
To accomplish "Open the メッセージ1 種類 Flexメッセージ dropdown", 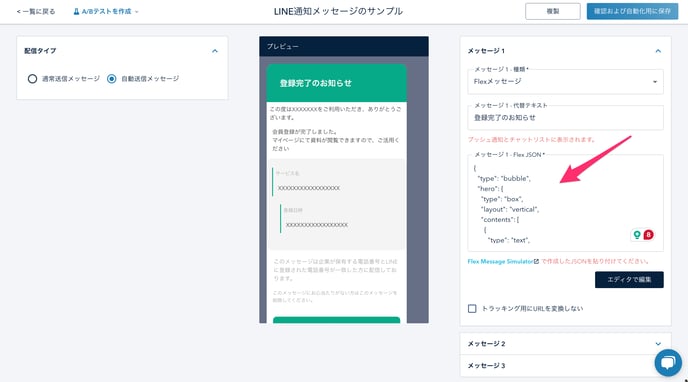I will [565, 82].
